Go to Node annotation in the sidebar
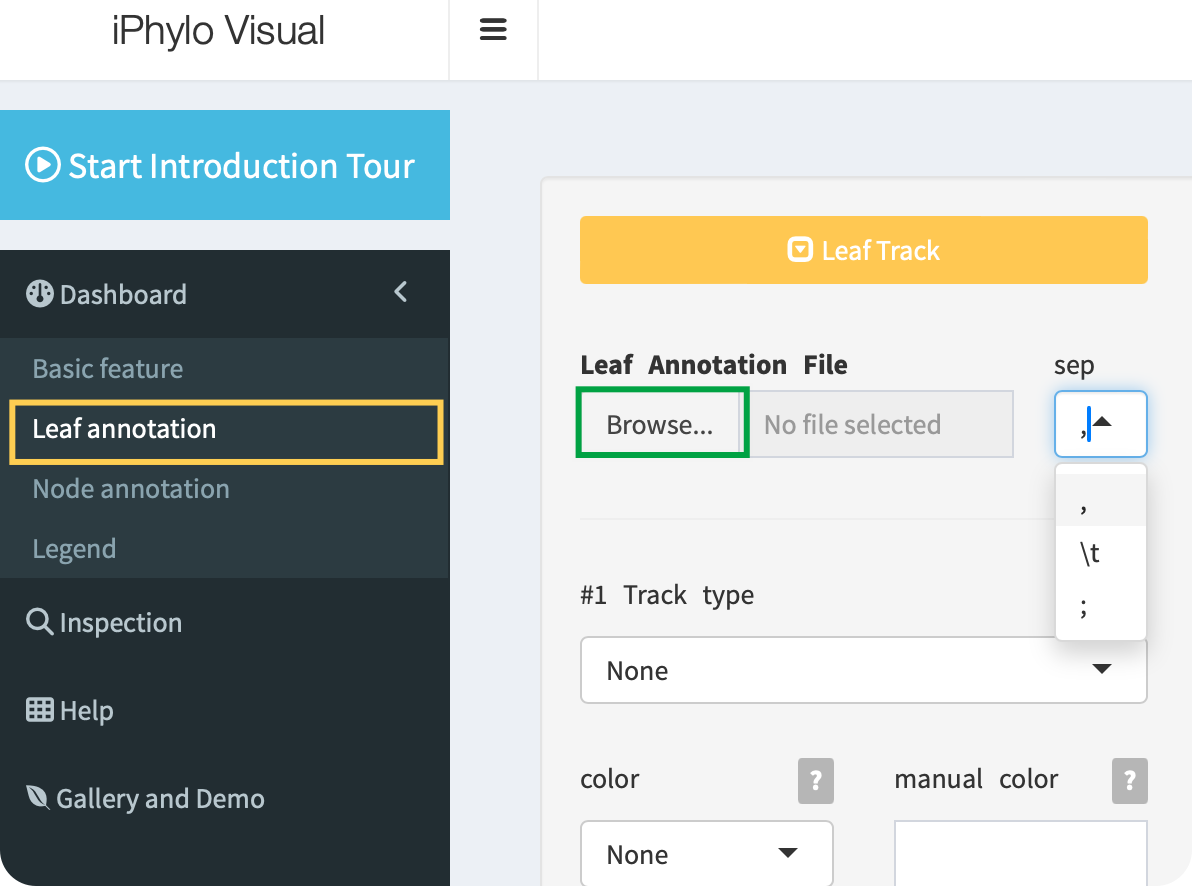 tap(131, 489)
